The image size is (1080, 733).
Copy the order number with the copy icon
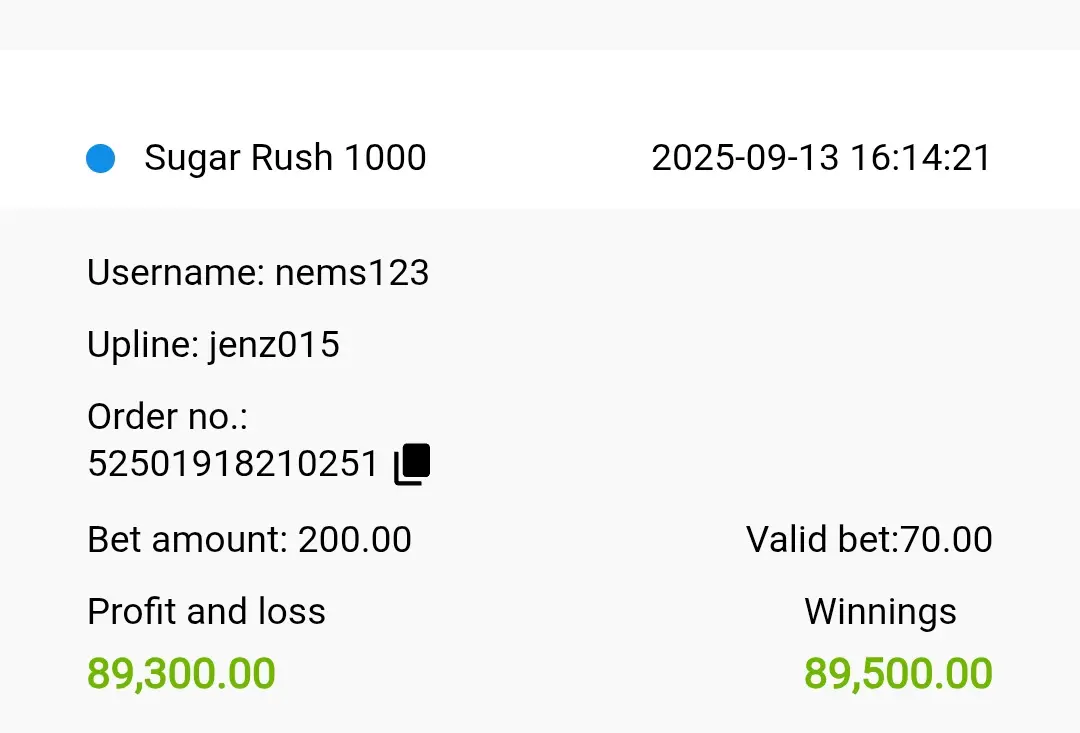click(x=412, y=464)
